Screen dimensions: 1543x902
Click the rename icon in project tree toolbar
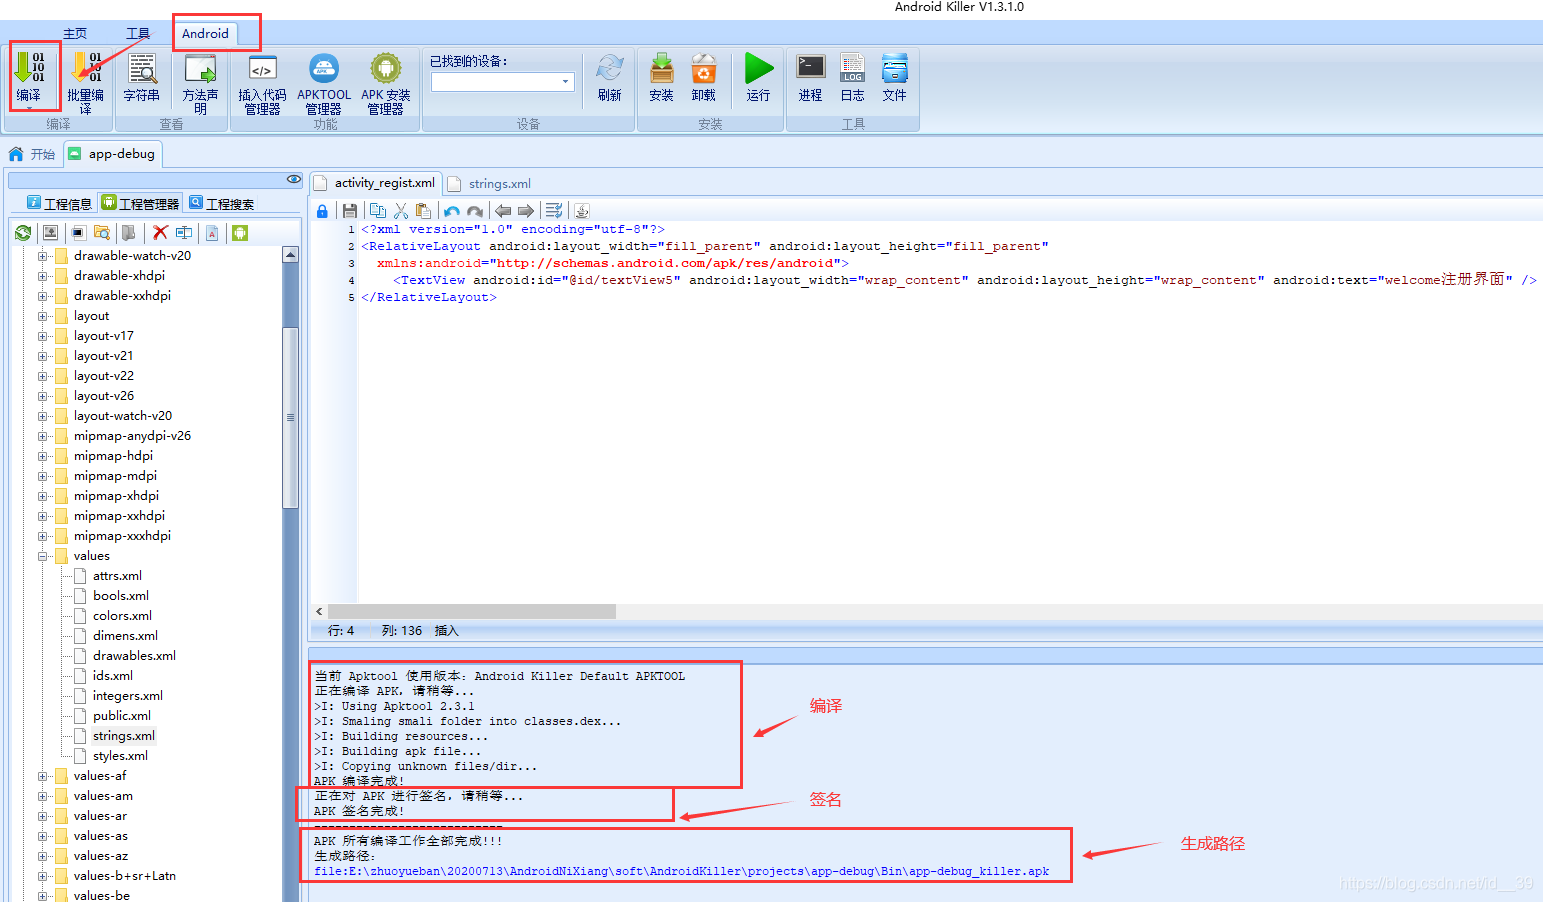pos(184,233)
